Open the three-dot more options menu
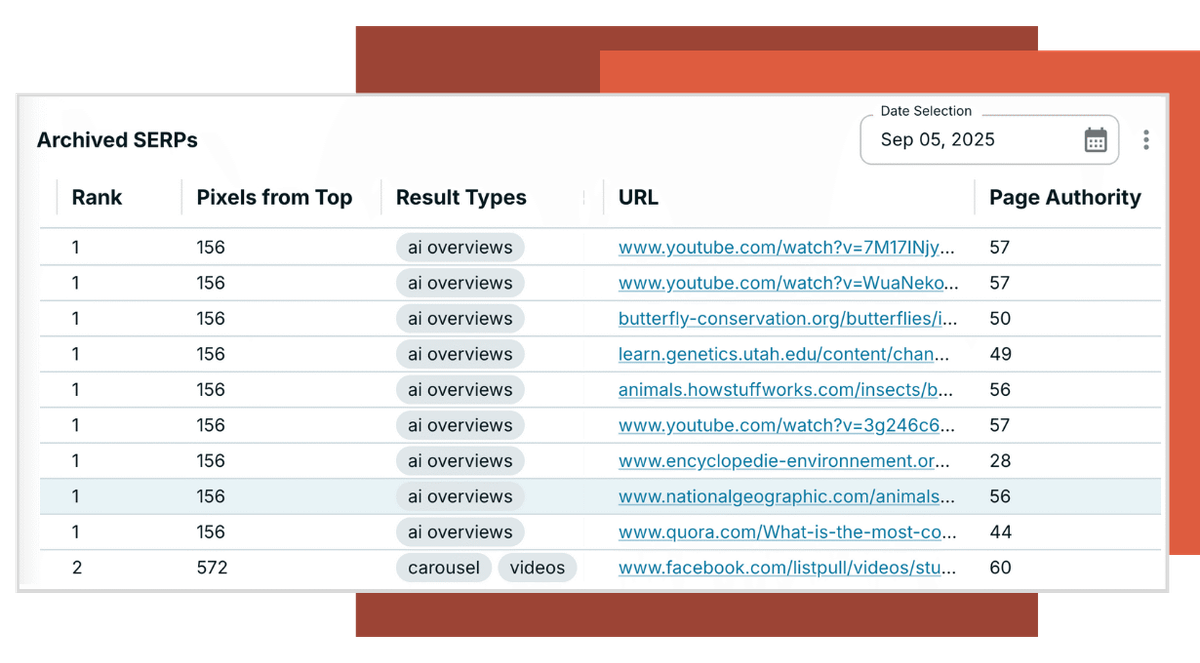1200x663 pixels. [1146, 140]
